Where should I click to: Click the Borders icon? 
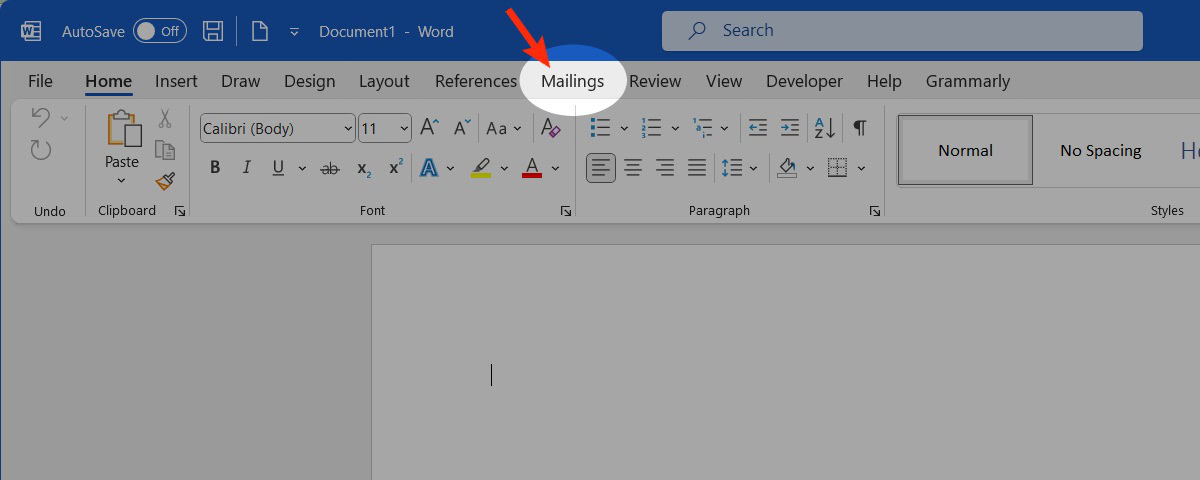click(x=838, y=168)
